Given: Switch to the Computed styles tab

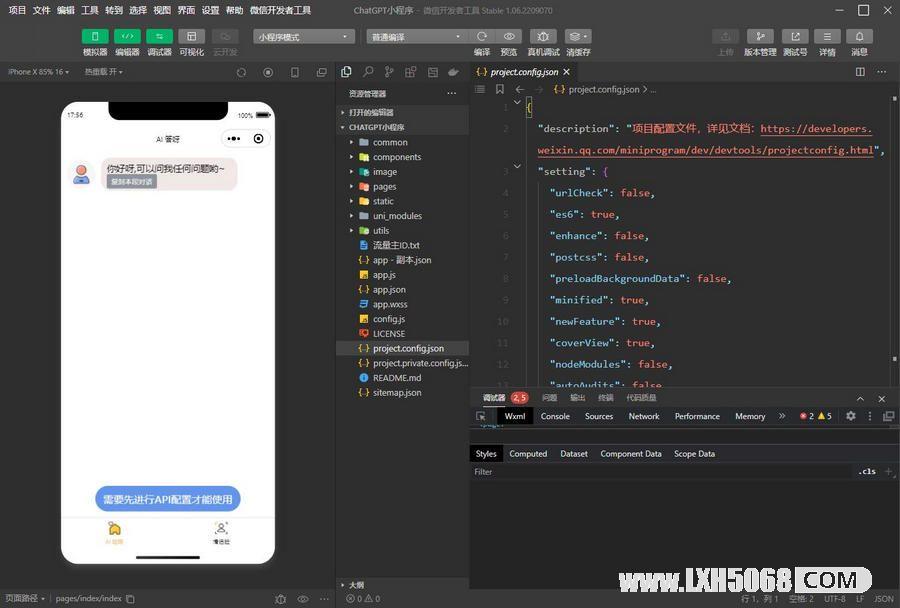Looking at the screenshot, I should click(528, 454).
